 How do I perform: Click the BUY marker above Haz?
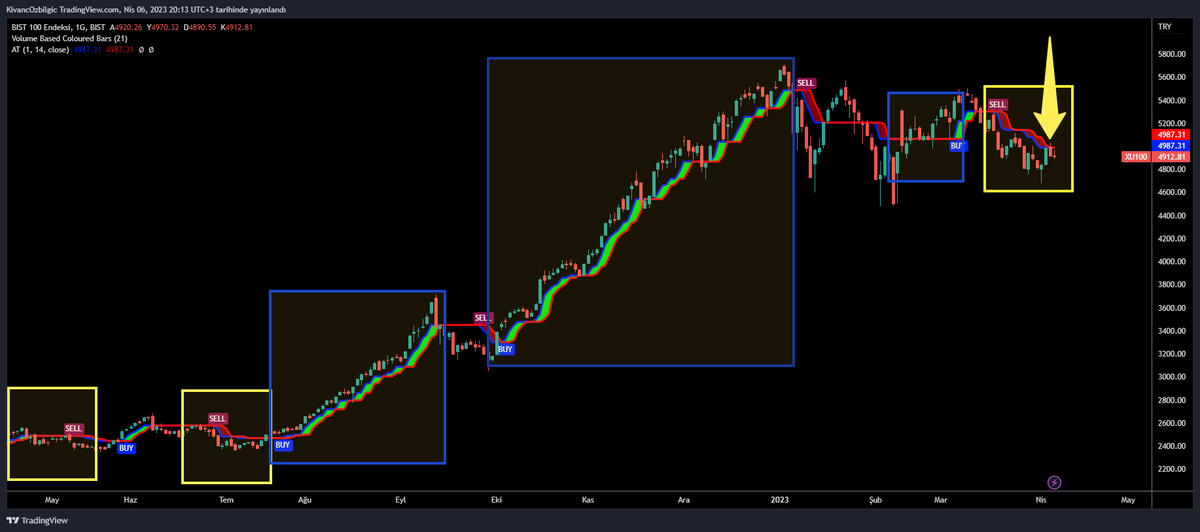coord(127,448)
